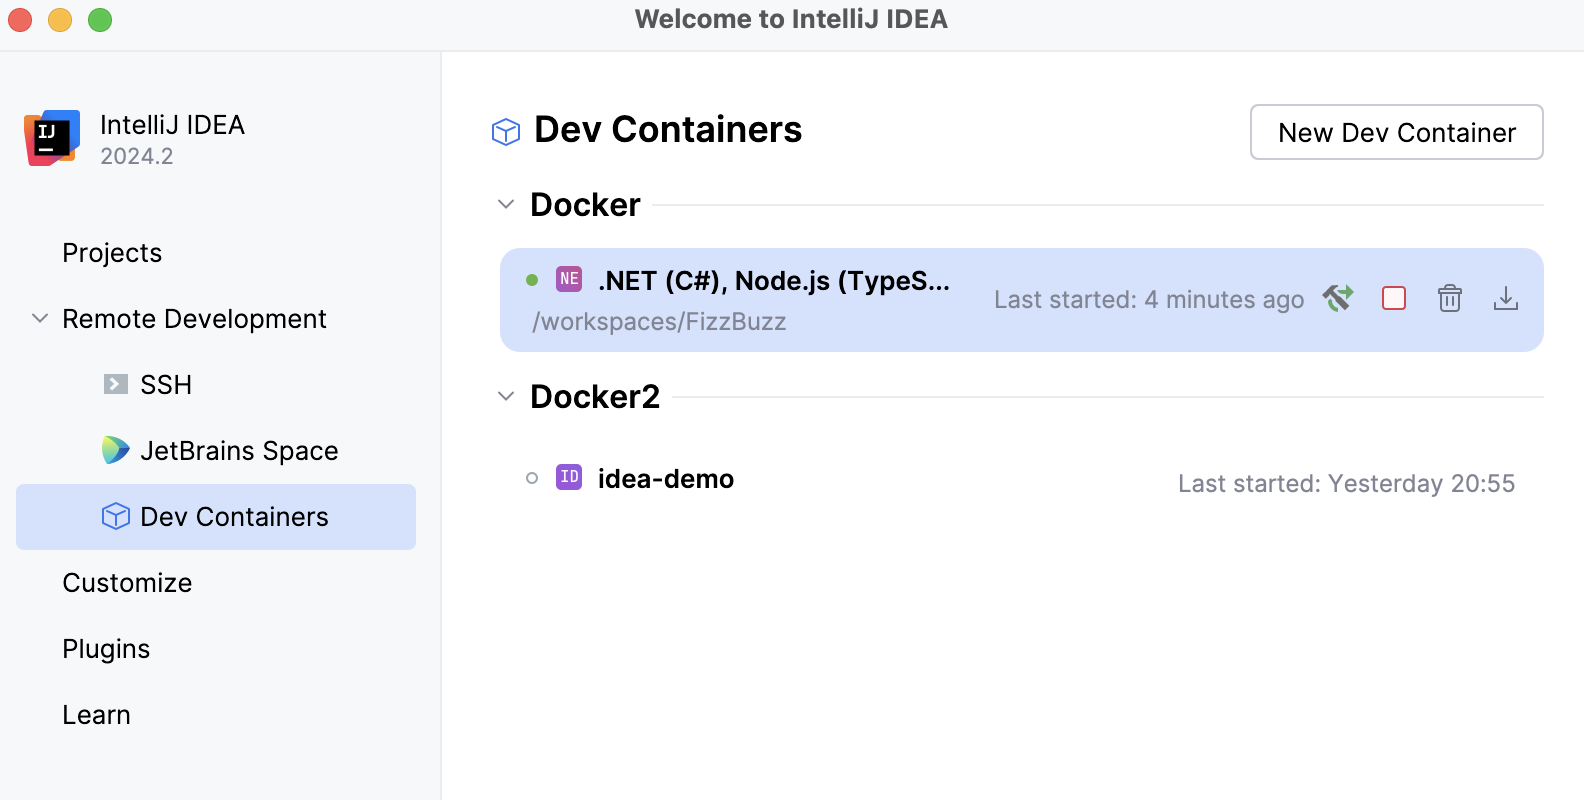This screenshot has height=800, width=1584.
Task: Select the idea-demo container entry
Action: (x=666, y=479)
